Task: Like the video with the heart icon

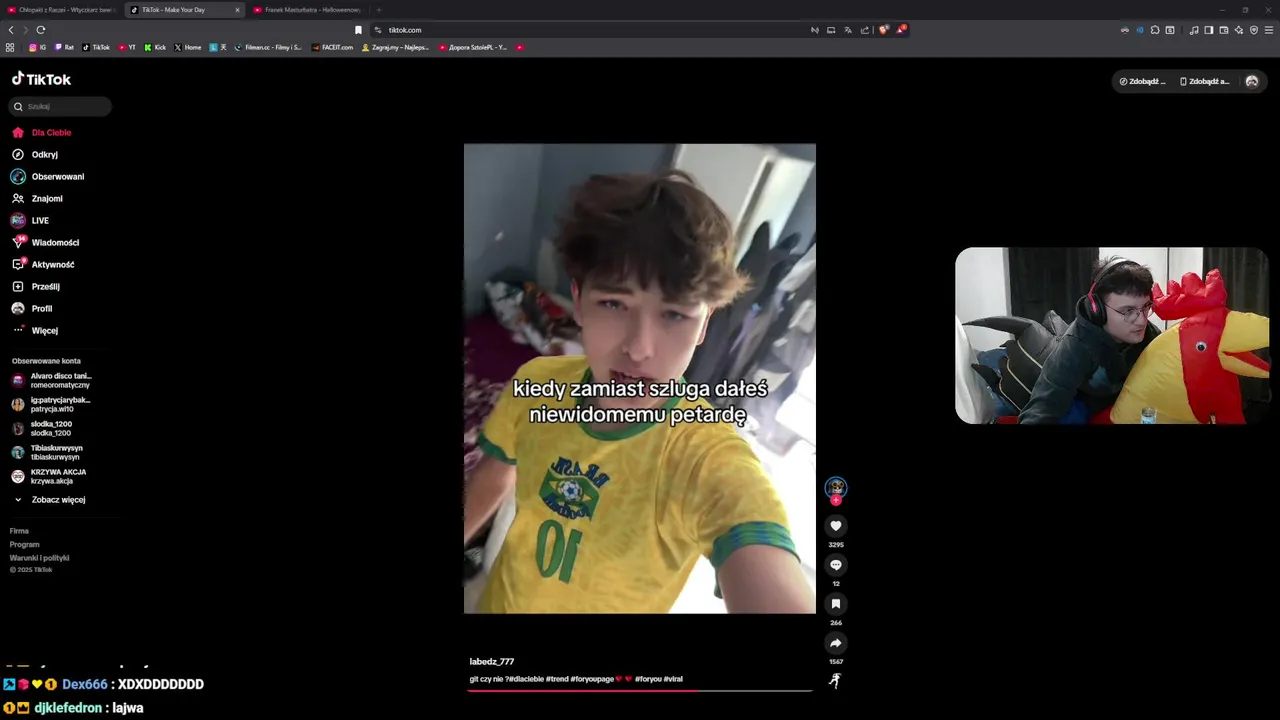Action: click(x=836, y=526)
